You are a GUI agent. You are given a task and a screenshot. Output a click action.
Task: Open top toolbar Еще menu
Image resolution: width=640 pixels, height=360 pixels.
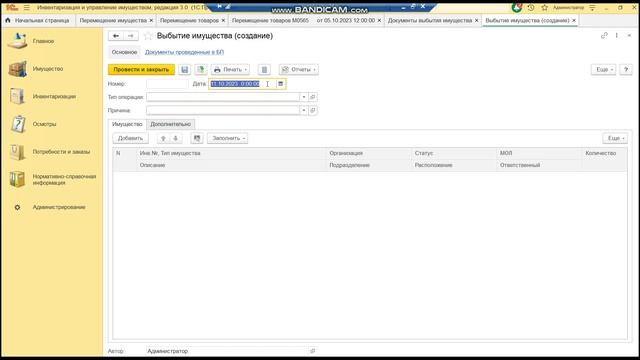coord(603,70)
